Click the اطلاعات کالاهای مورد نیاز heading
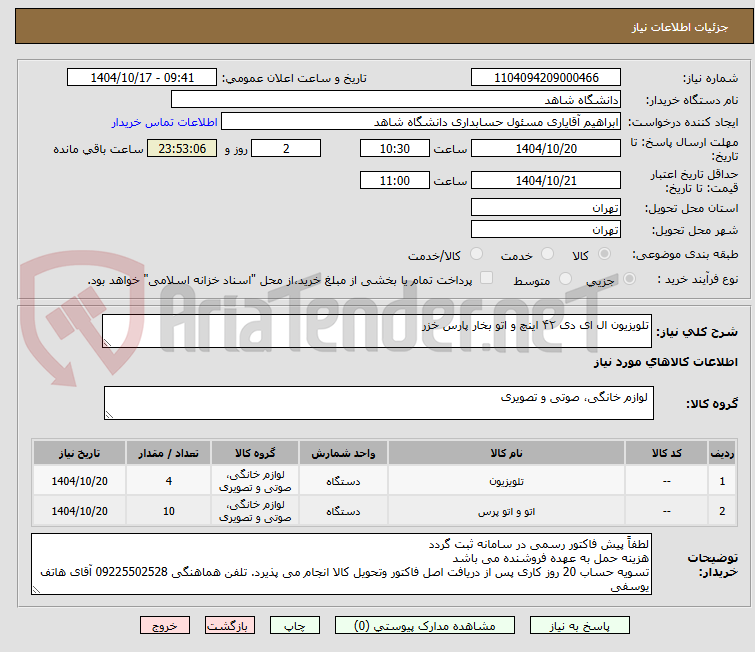Screen dimensions: 755x652 tap(665, 362)
